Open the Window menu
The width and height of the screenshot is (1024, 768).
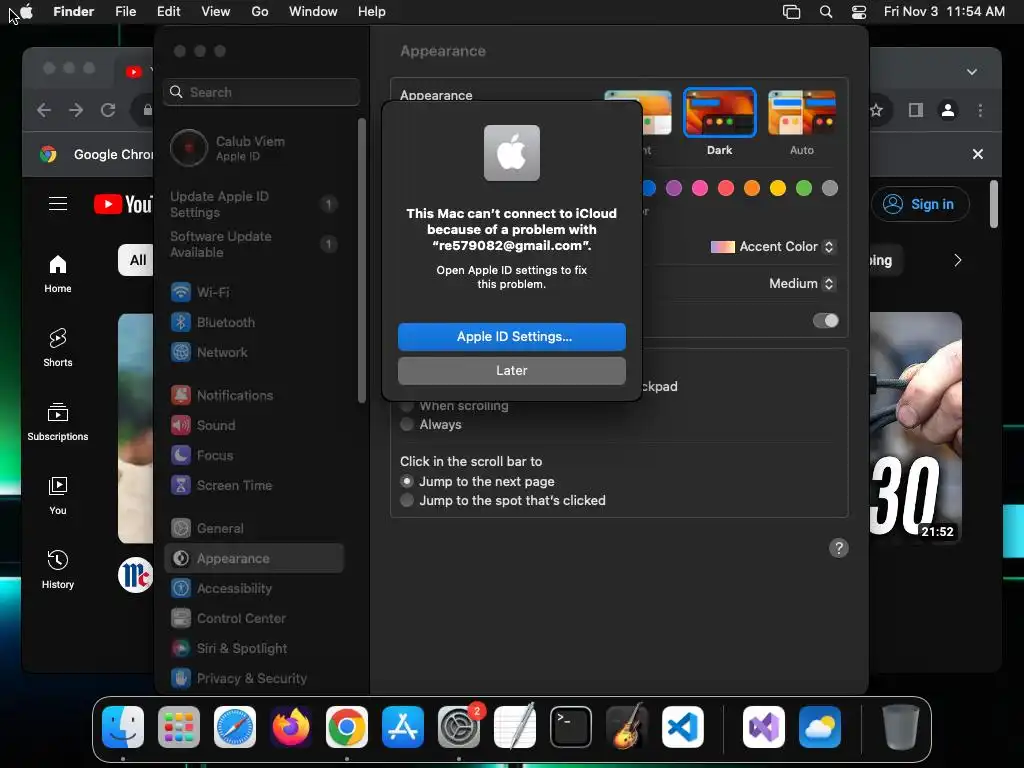click(313, 12)
